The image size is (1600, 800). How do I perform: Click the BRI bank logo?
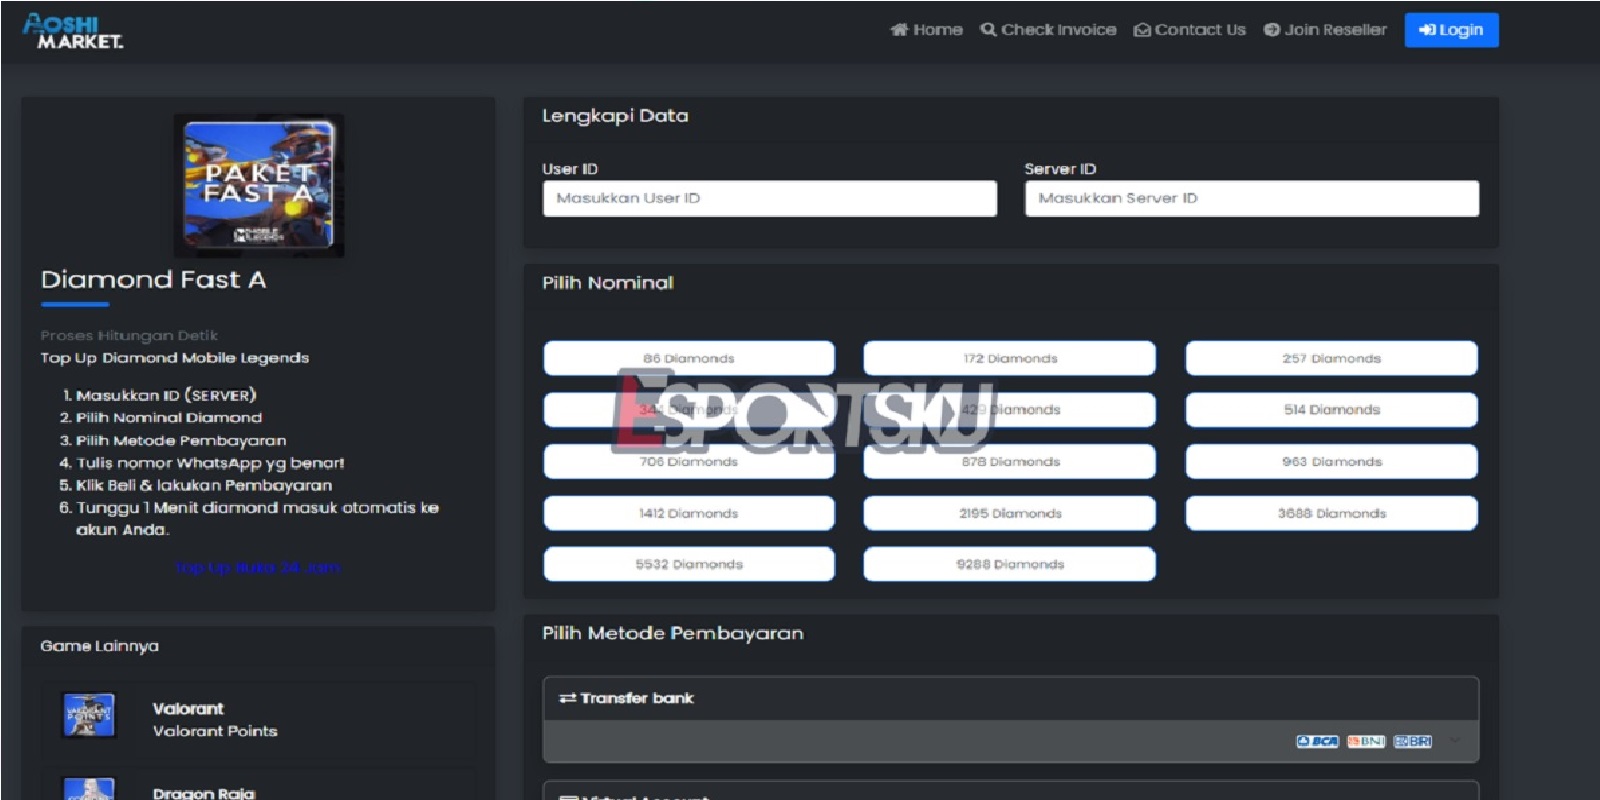[1412, 741]
